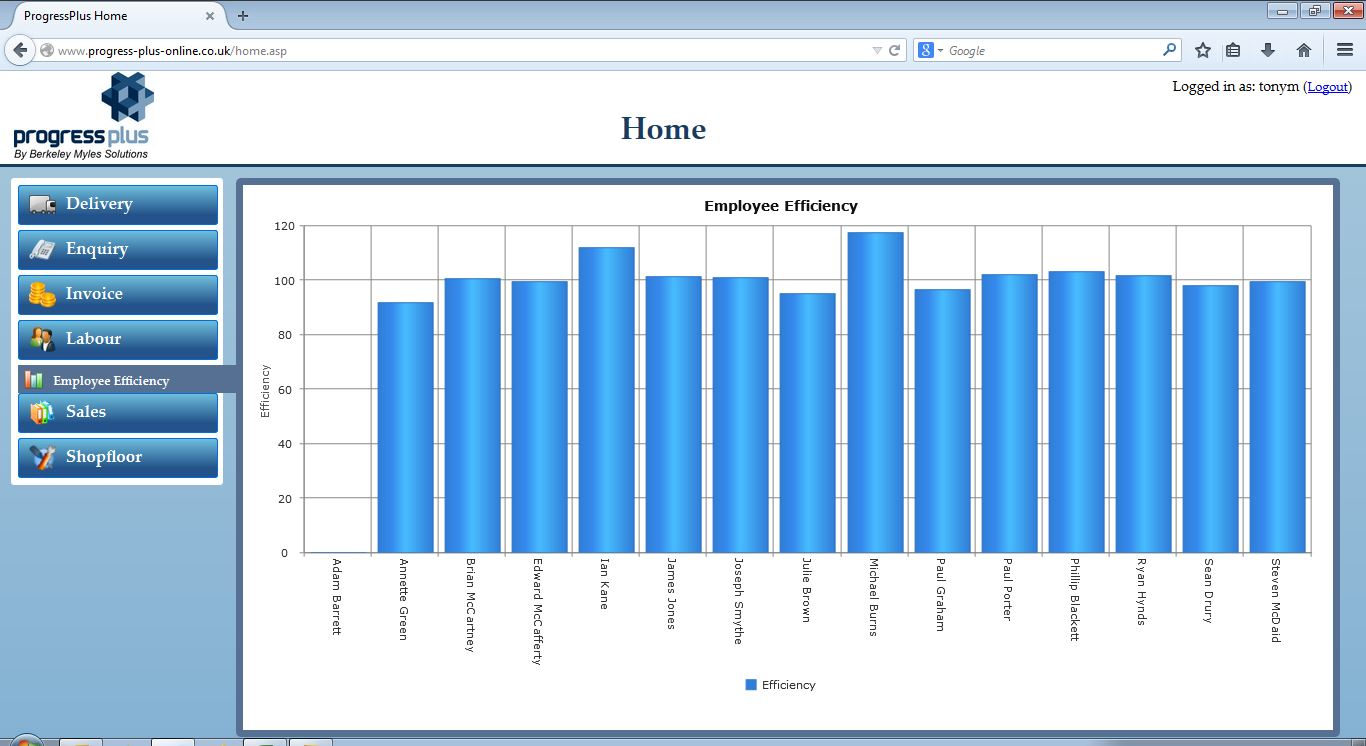This screenshot has height=746, width=1366.
Task: Open the Firefox hamburger menu
Action: click(1345, 50)
